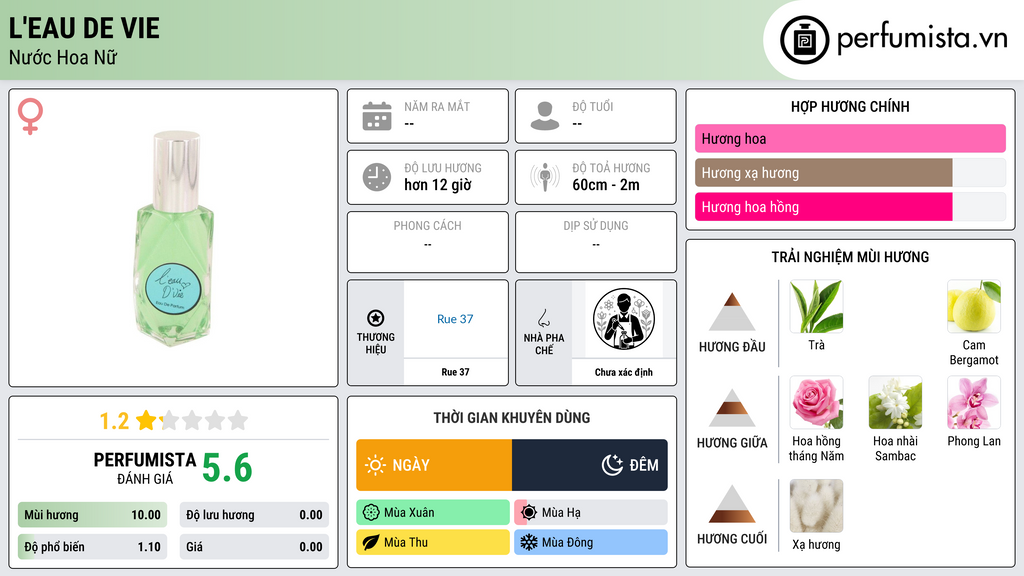Click the hơn 12 giờ longevity value

[x=438, y=185]
